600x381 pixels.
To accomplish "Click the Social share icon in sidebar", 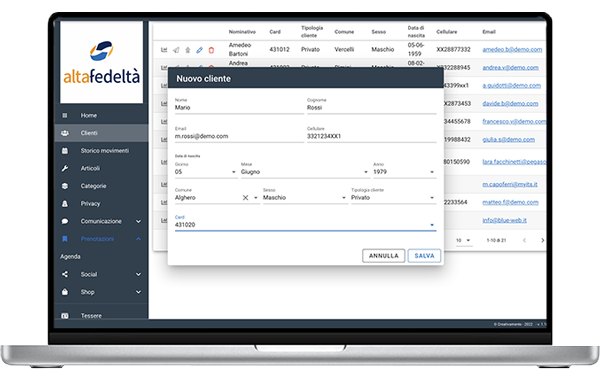I will (65, 274).
